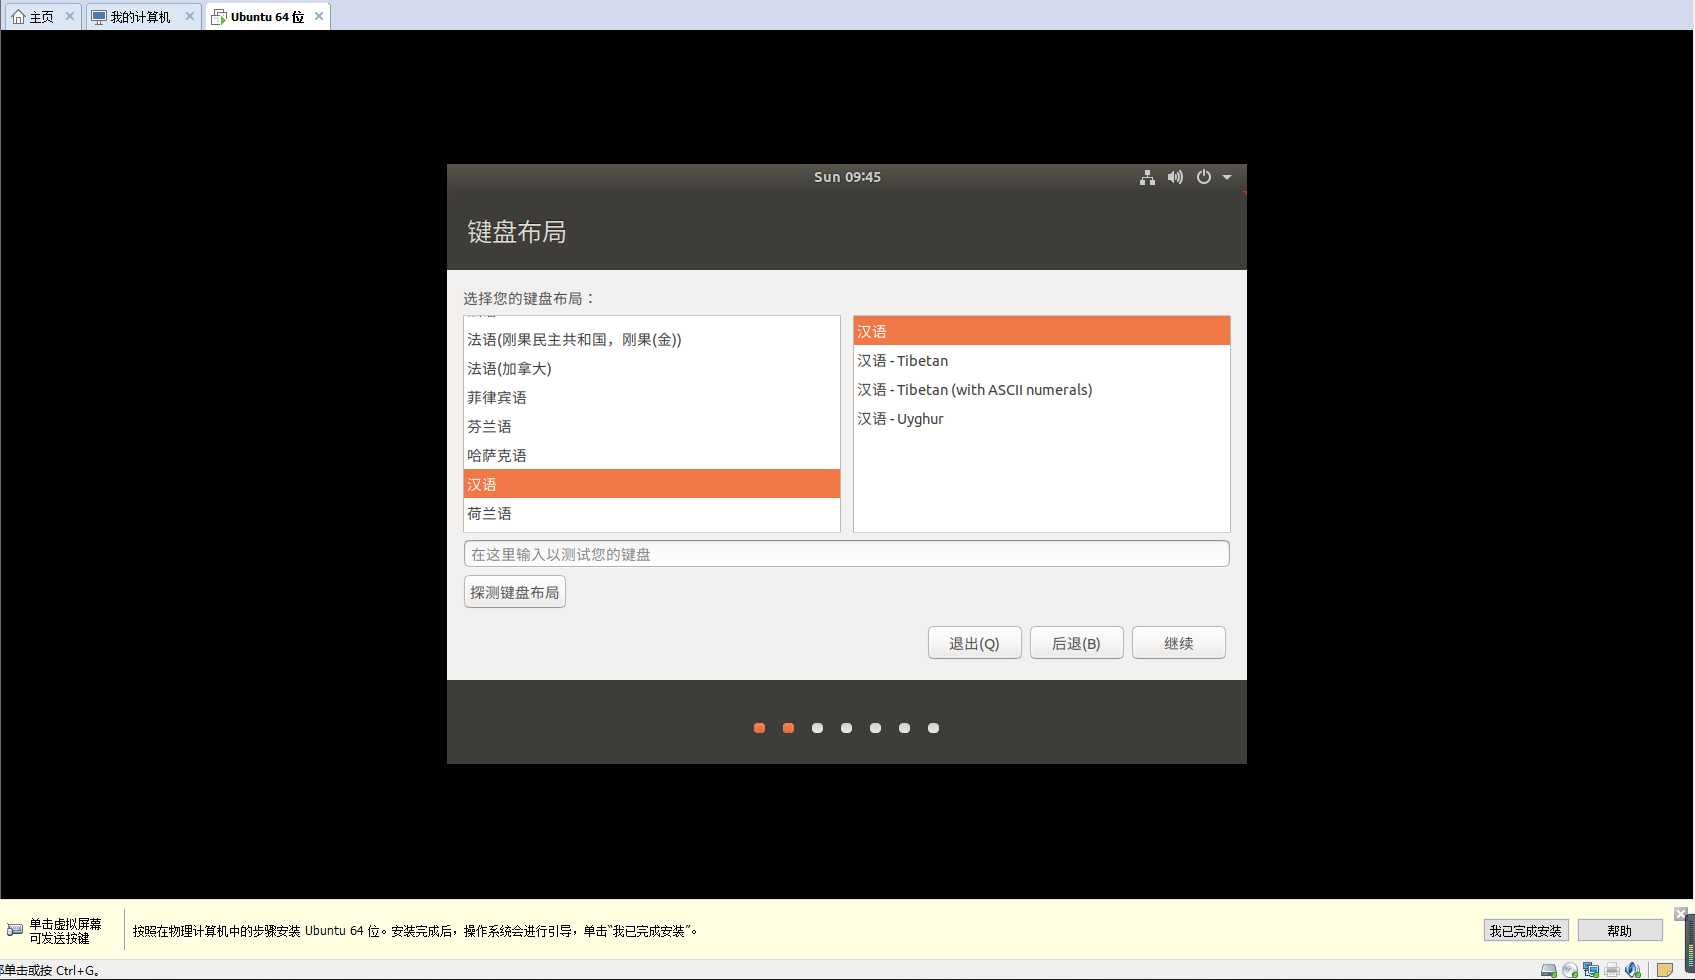Click the volume speaker icon in Ubuntu top bar
The width and height of the screenshot is (1695, 980).
point(1175,177)
